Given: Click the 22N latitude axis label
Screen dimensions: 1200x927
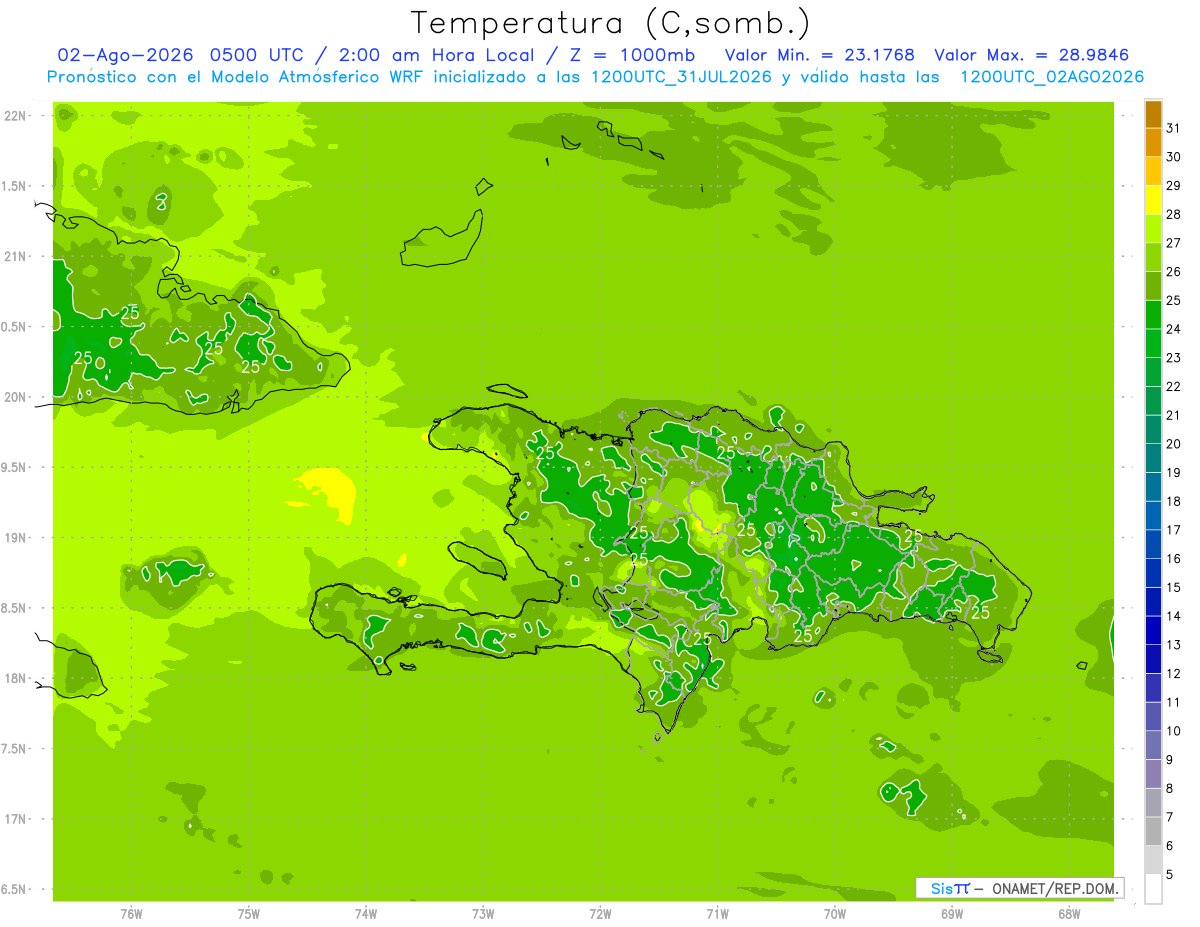Looking at the screenshot, I should tap(17, 116).
